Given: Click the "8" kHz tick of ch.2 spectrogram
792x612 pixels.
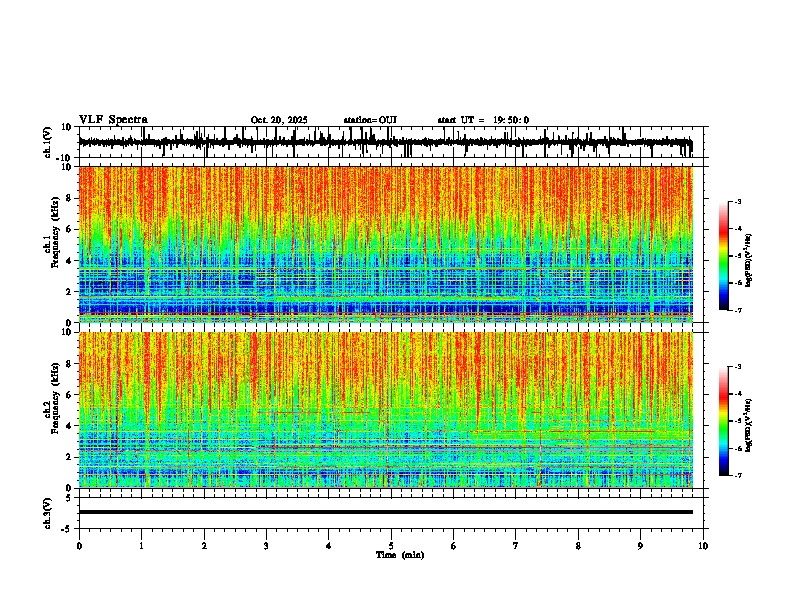Looking at the screenshot, I should tap(70, 364).
